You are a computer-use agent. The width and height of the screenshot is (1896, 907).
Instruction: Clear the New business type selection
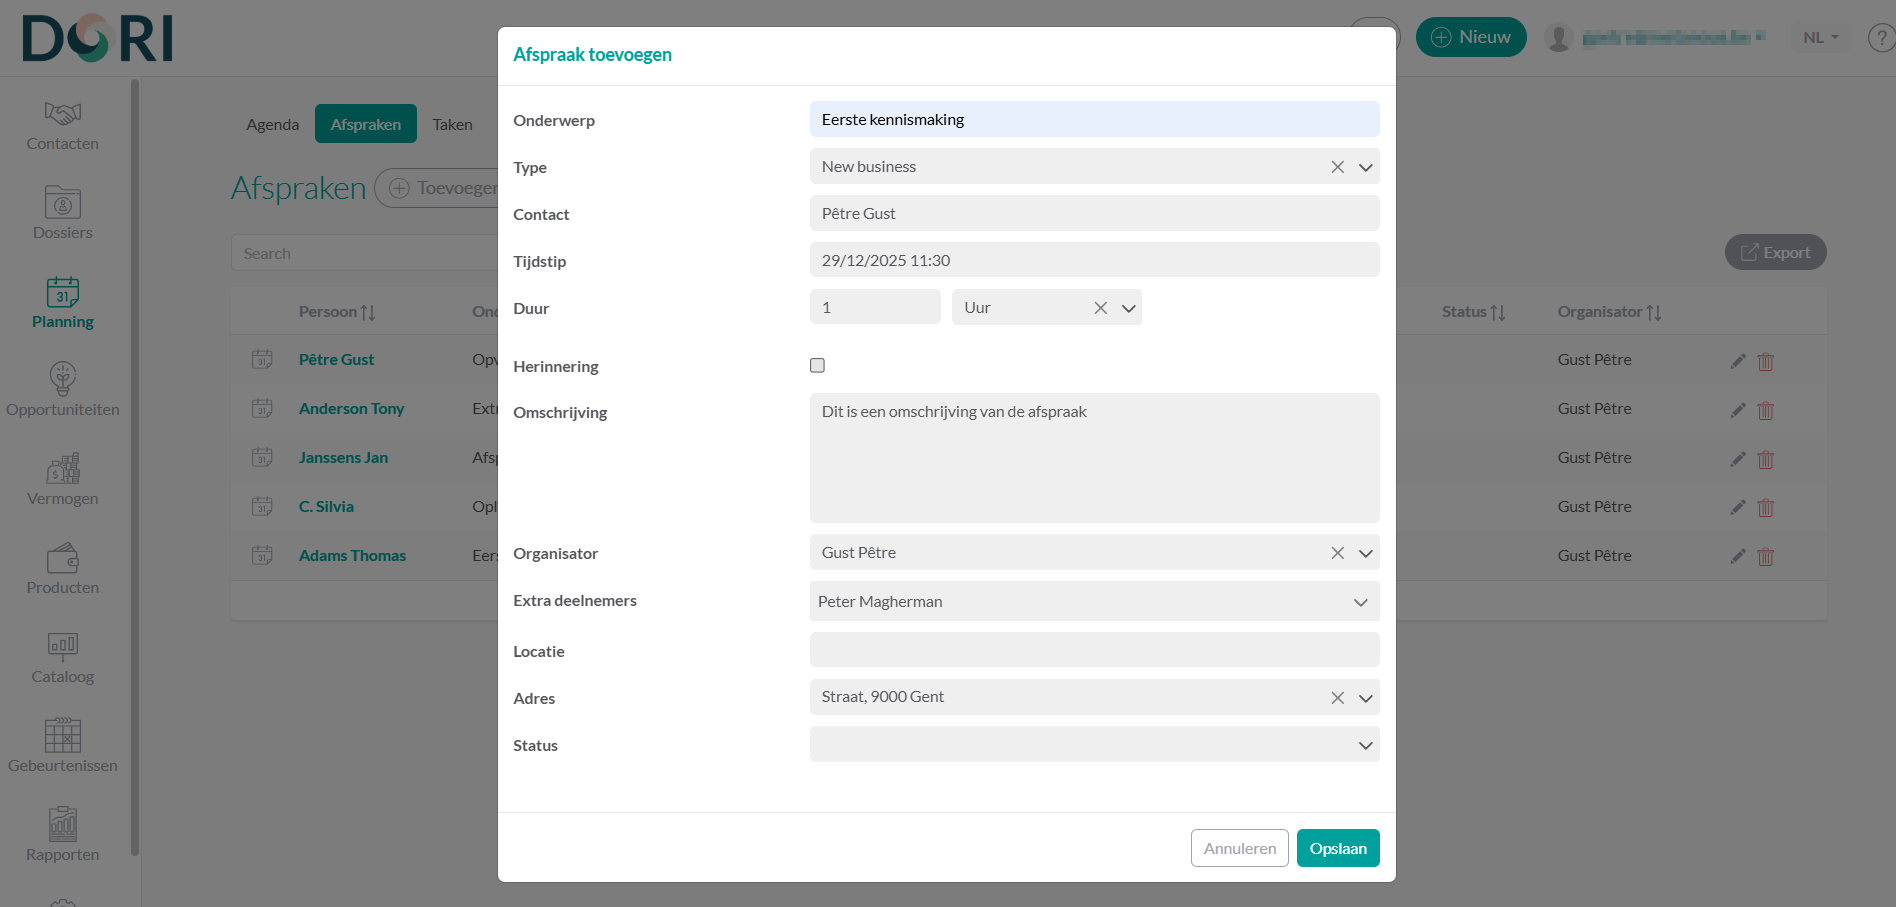[1337, 167]
